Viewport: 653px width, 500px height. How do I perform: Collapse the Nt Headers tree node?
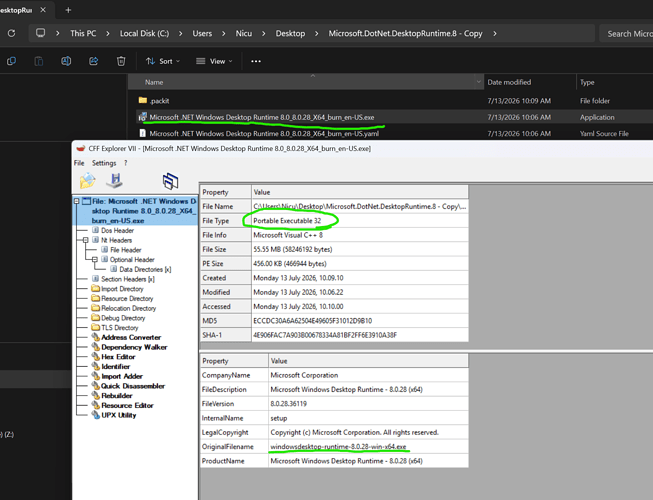point(85,240)
